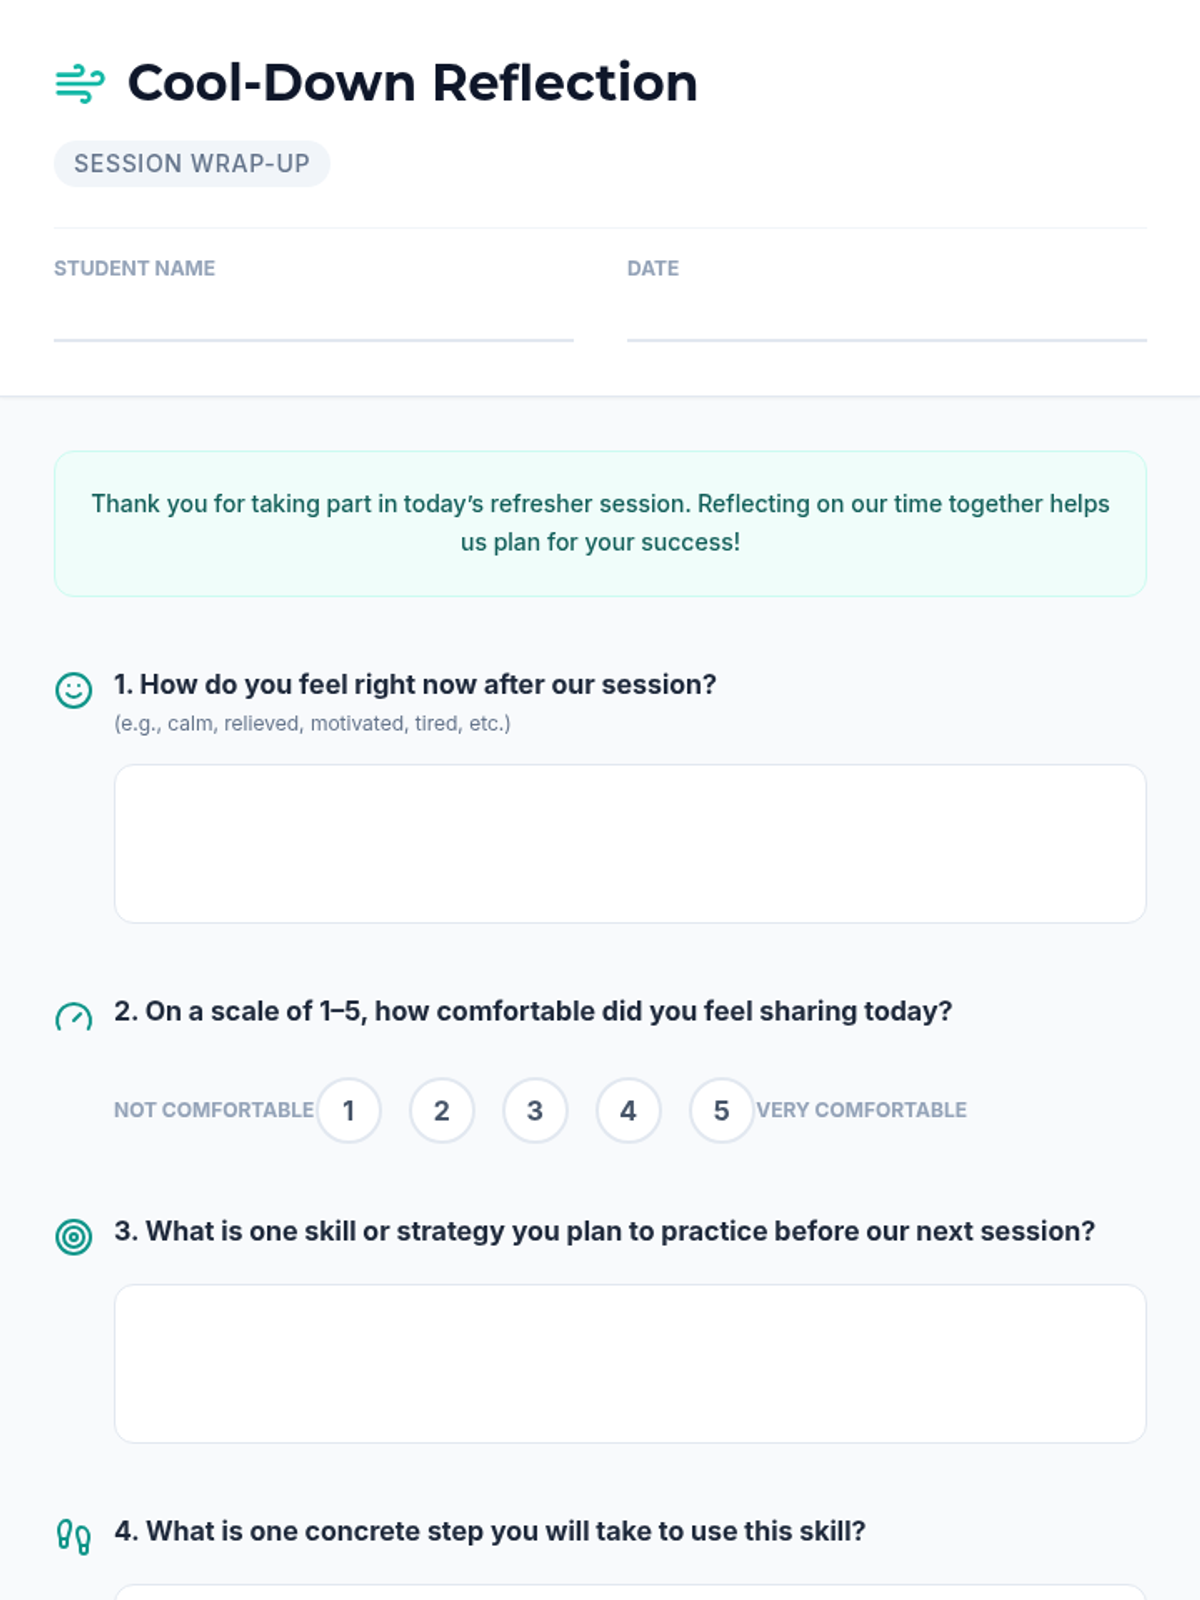
Task: Pick comfort rating 4
Action: (628, 1110)
